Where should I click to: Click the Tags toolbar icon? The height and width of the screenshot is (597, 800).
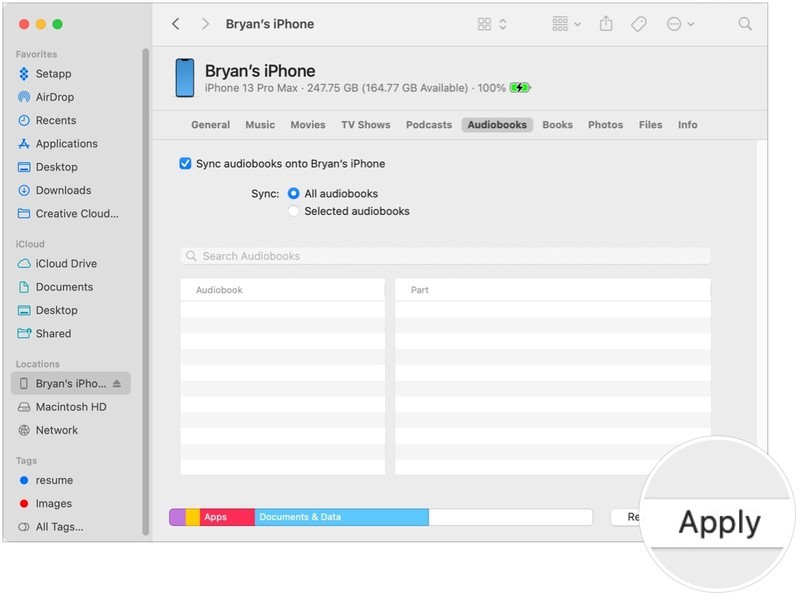[x=639, y=24]
